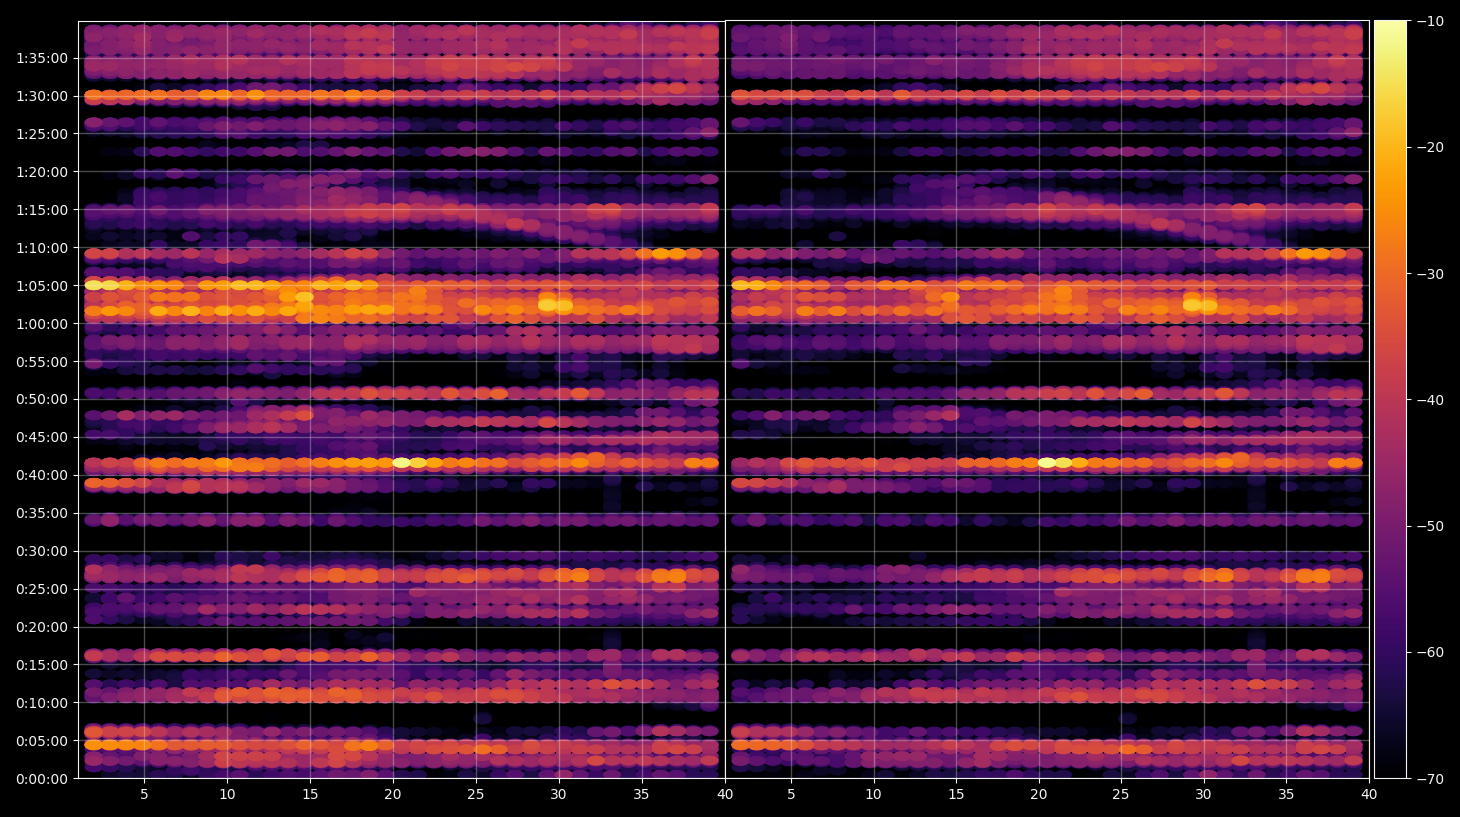Click x-axis tick 40 under the right heatmap
The height and width of the screenshot is (817, 1460).
coord(1368,795)
